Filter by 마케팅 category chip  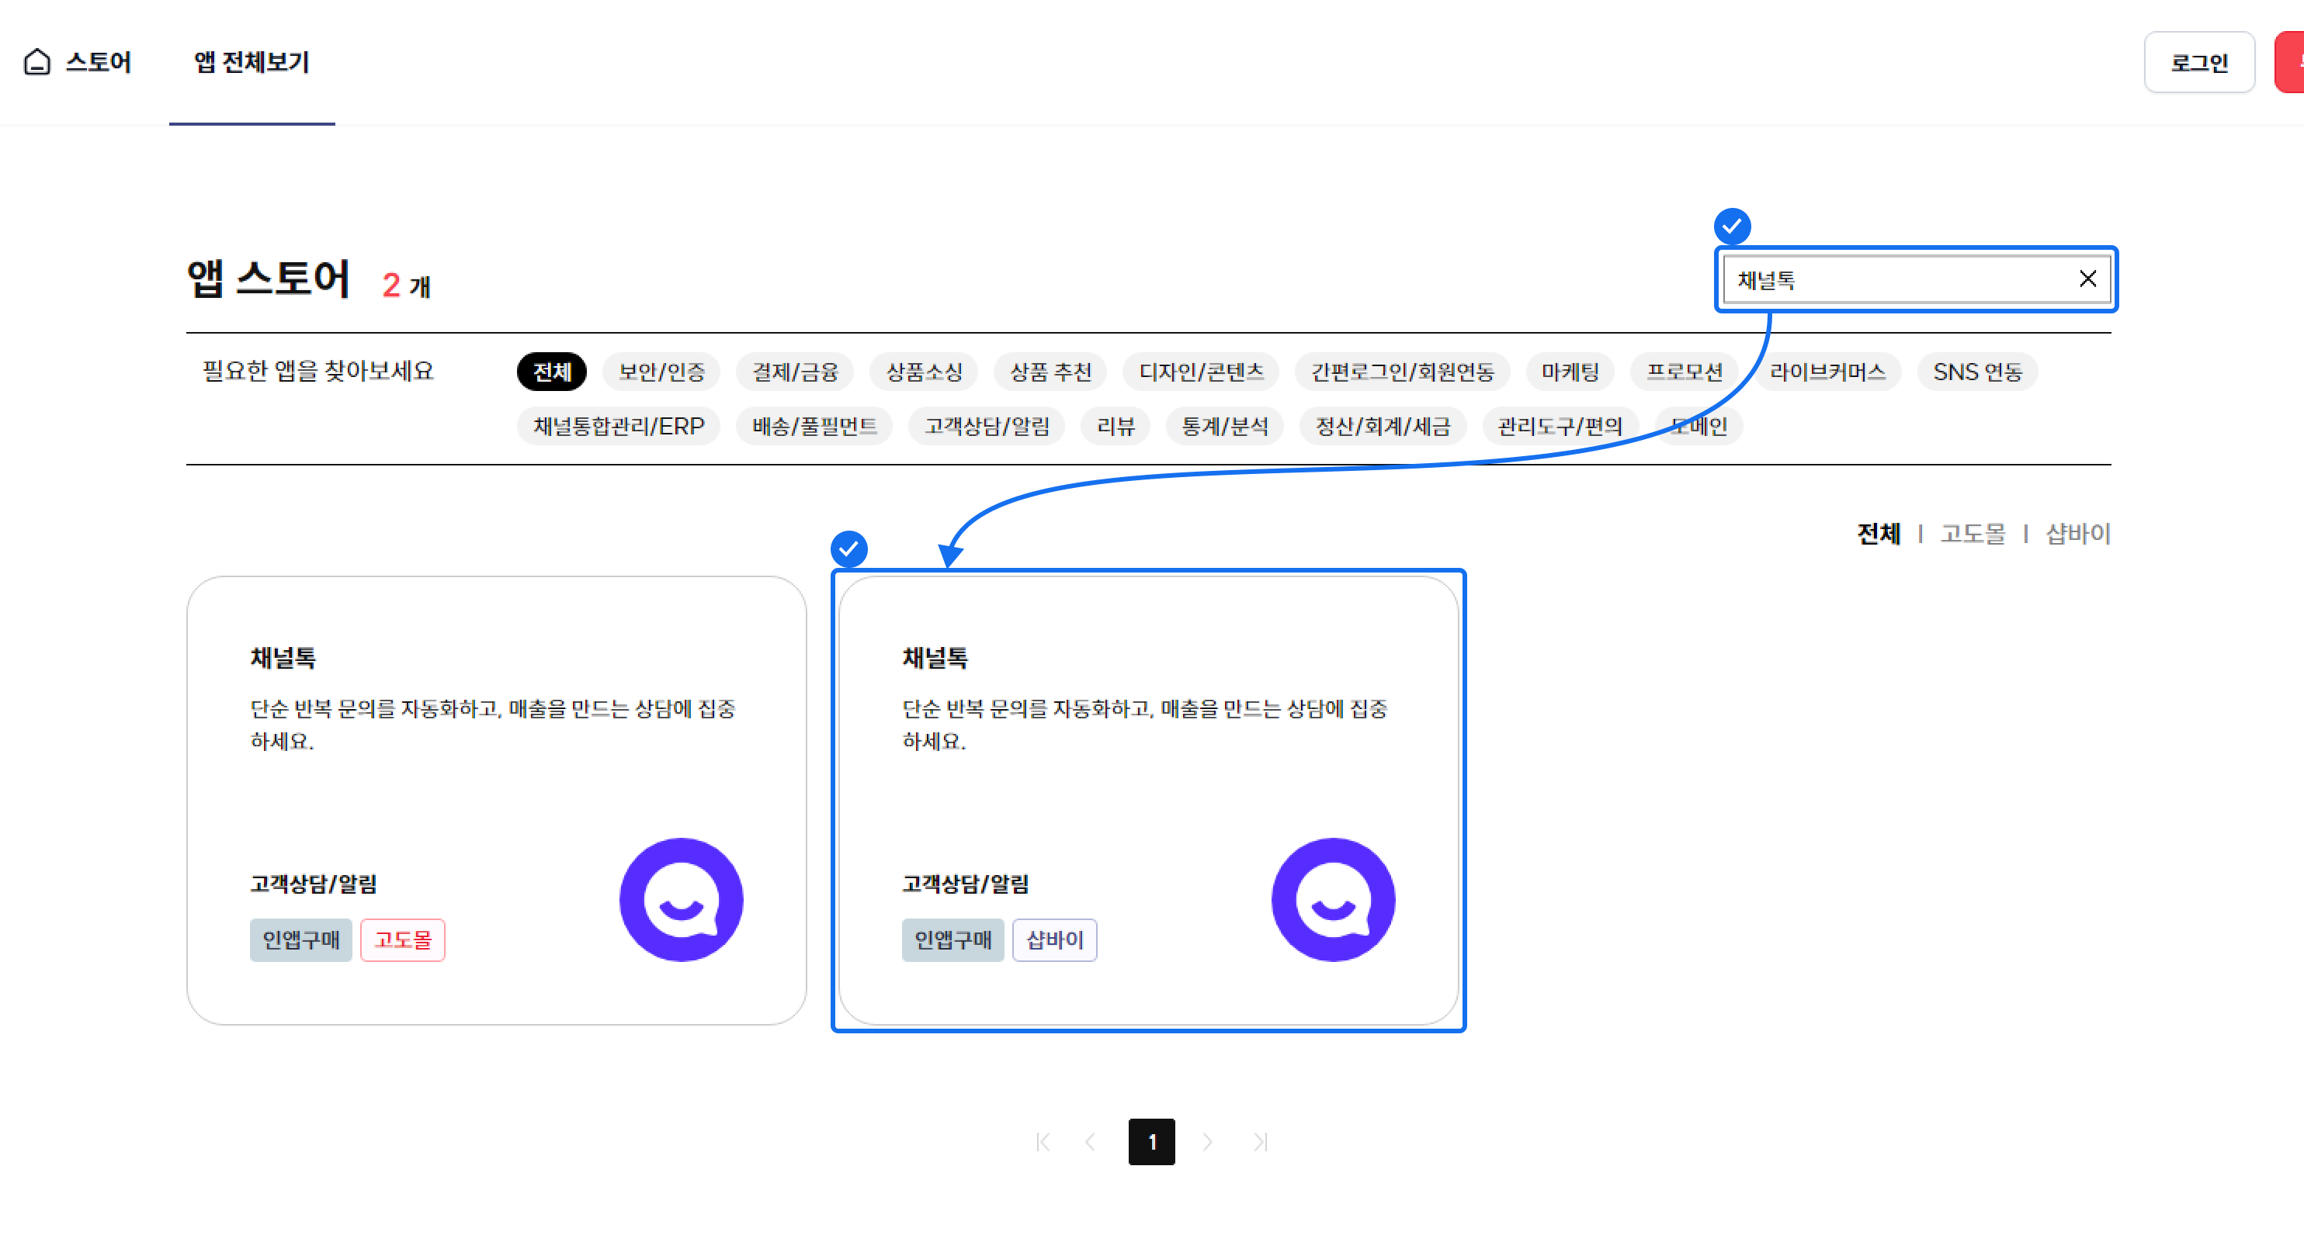1569,372
